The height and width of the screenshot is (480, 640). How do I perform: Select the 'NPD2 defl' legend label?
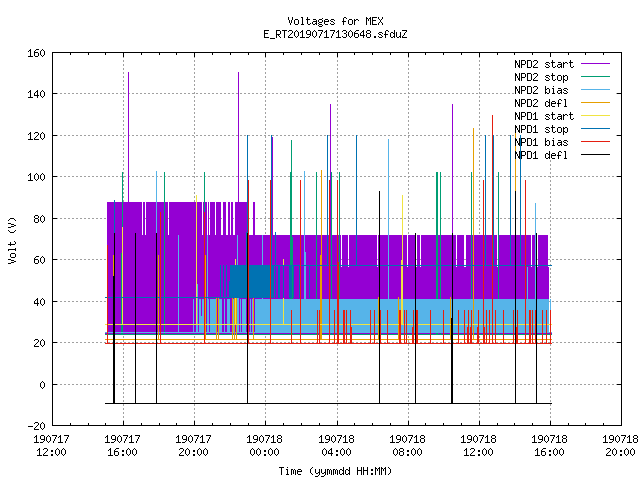click(x=541, y=103)
